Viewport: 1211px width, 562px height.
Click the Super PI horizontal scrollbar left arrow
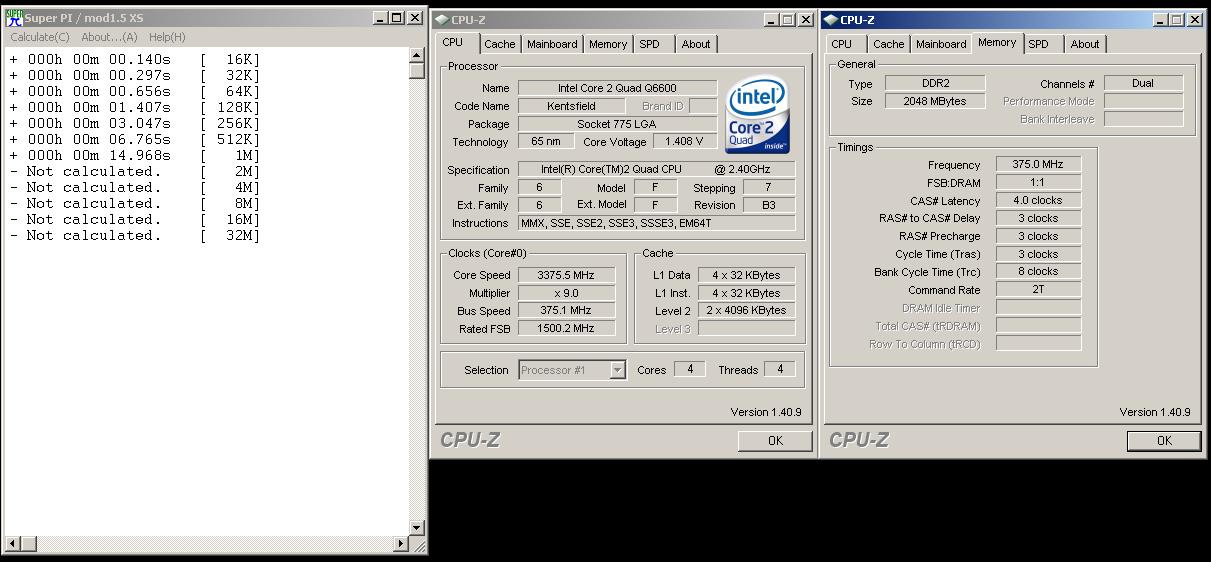14,544
